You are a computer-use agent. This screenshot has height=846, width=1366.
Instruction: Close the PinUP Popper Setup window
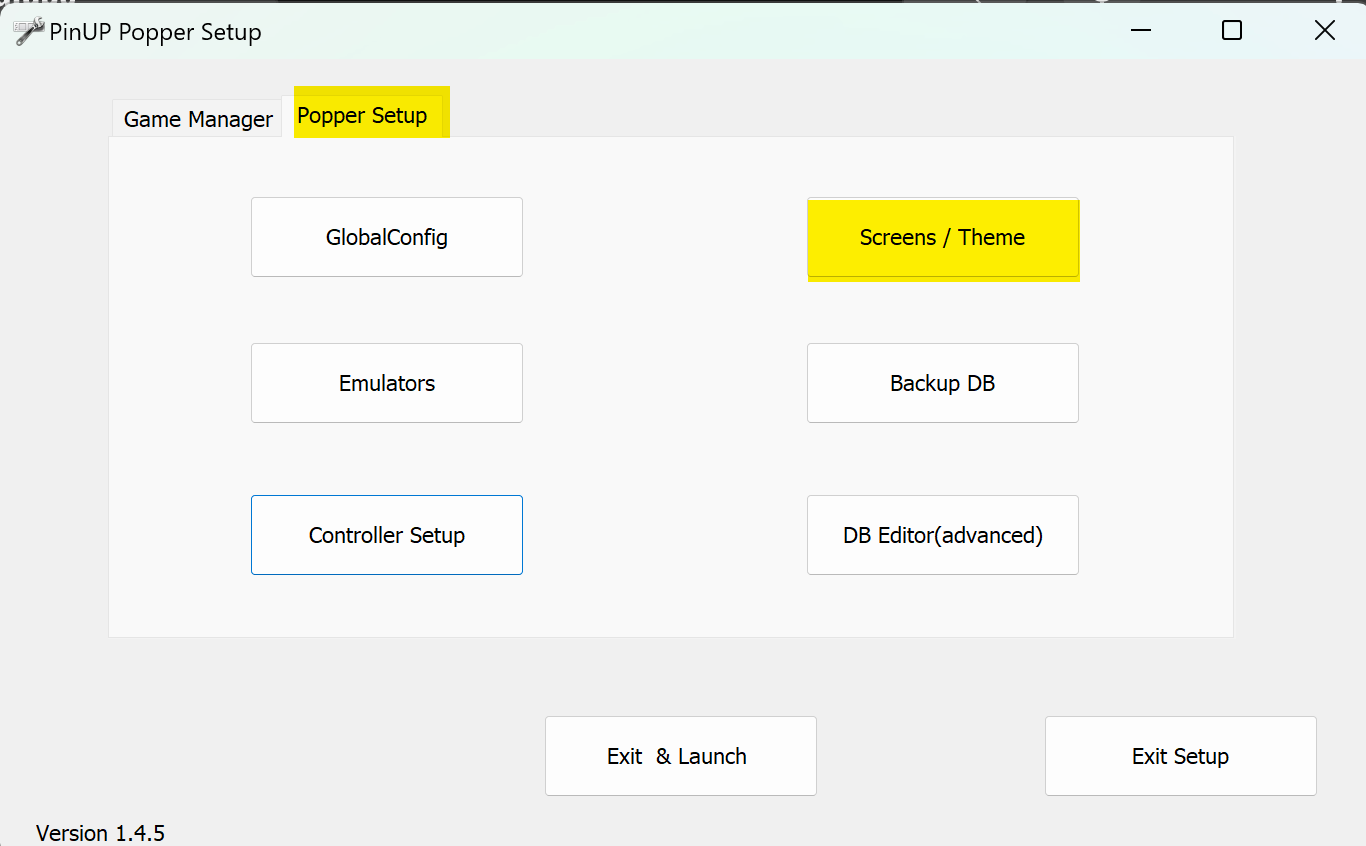(x=1324, y=31)
